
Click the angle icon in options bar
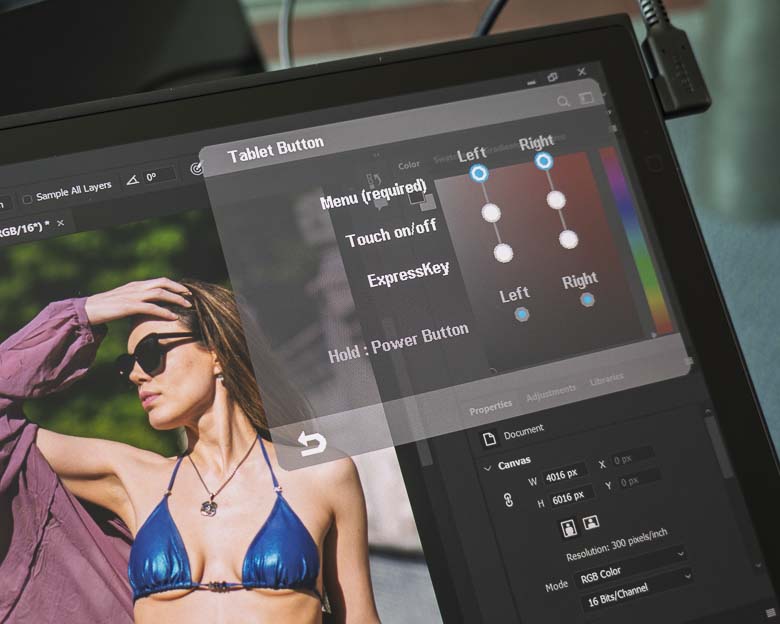[x=132, y=180]
